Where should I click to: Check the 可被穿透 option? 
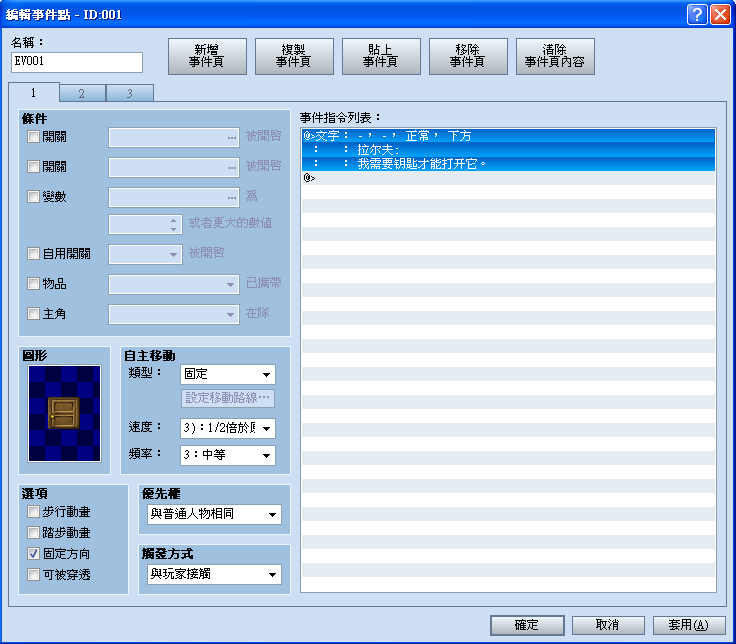point(33,575)
